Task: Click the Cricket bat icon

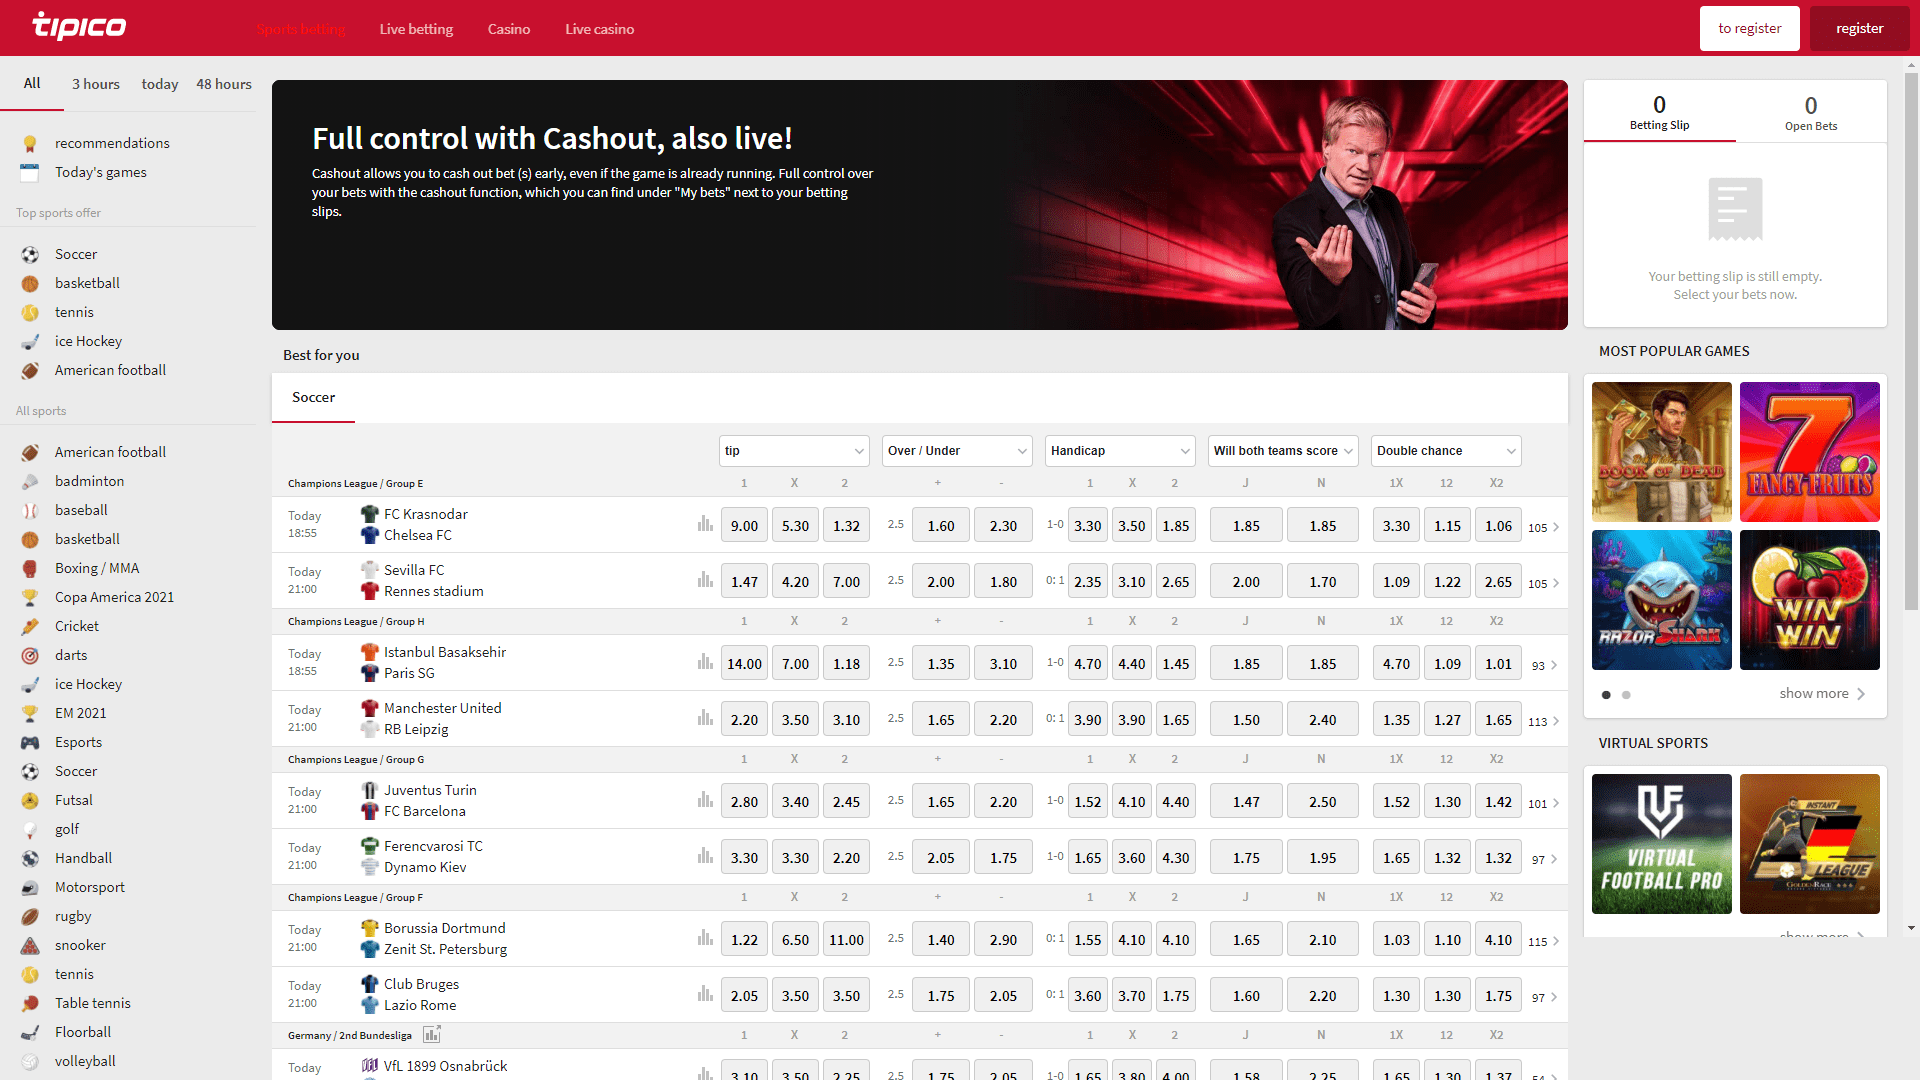Action: click(30, 626)
